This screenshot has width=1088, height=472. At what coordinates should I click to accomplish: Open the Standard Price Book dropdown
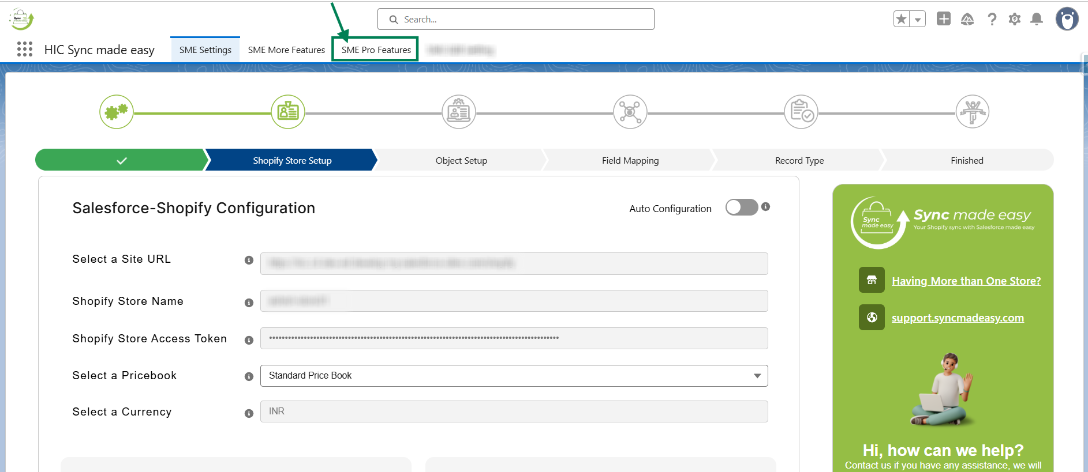(x=514, y=376)
